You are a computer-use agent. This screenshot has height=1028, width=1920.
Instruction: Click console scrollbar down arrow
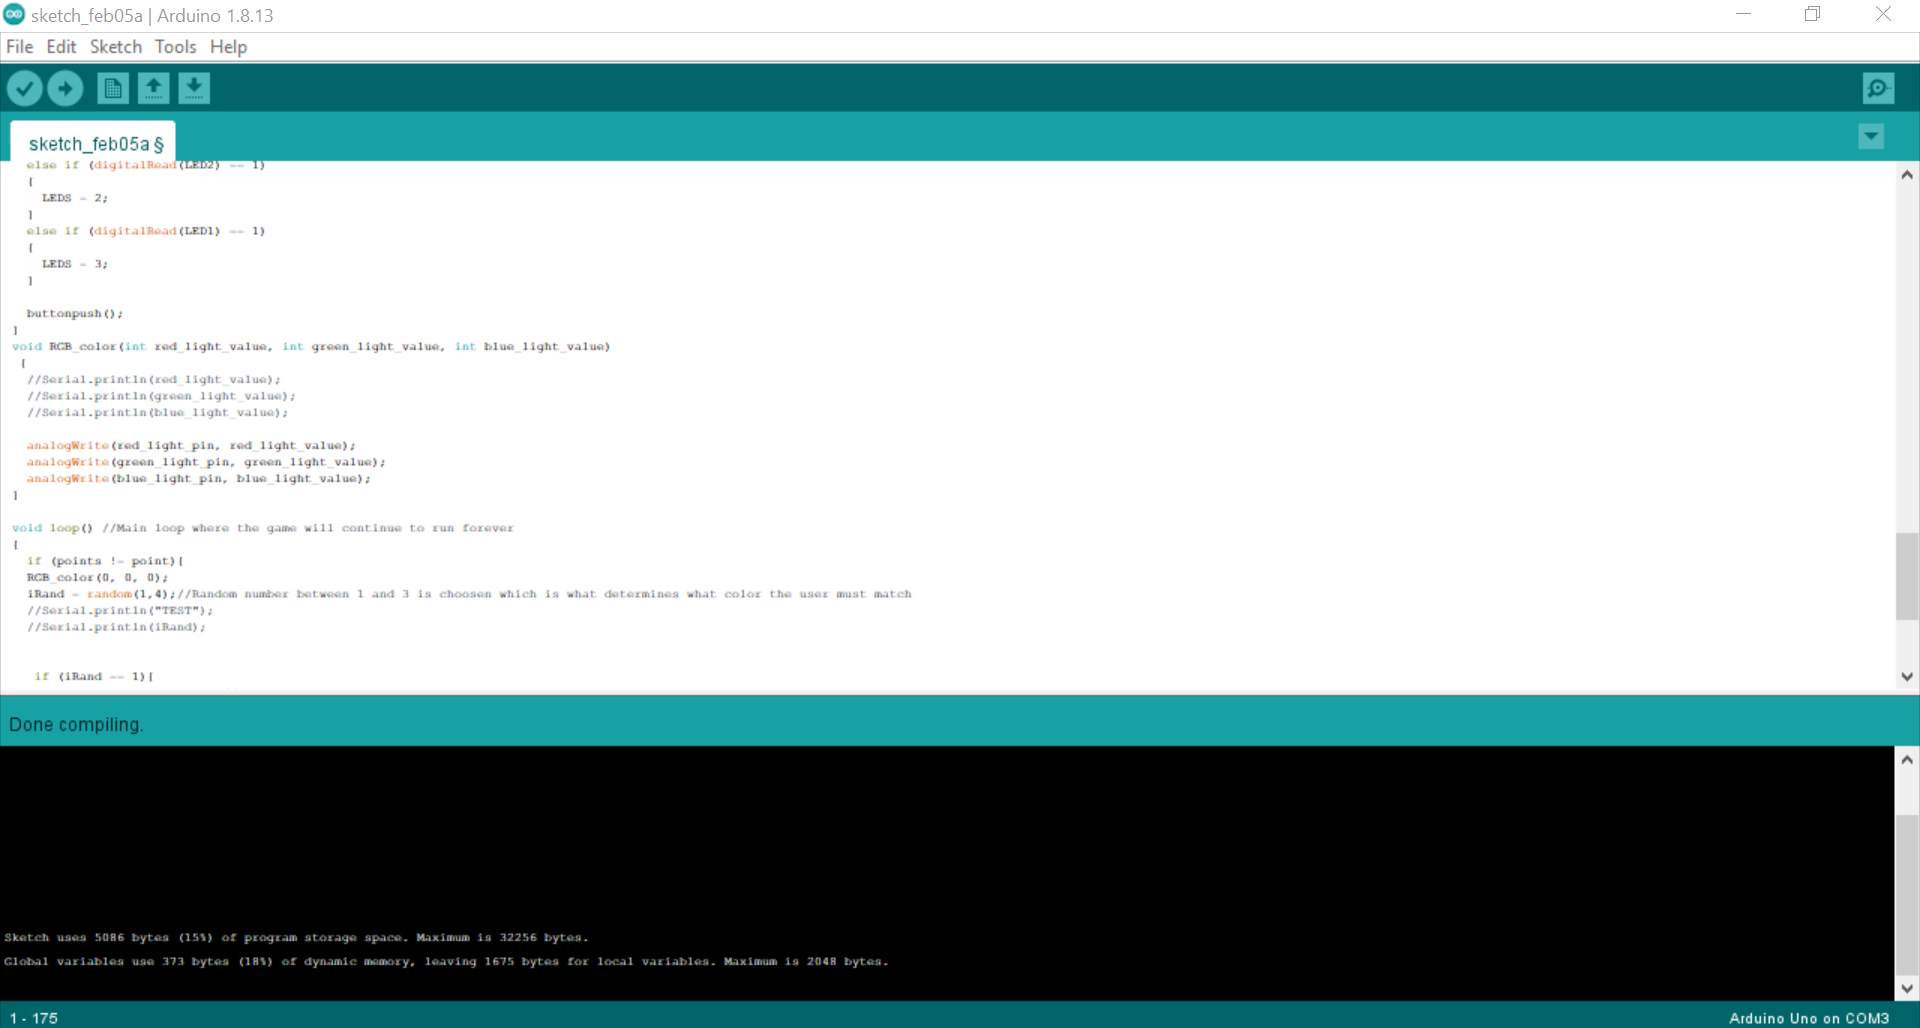pyautogui.click(x=1907, y=988)
